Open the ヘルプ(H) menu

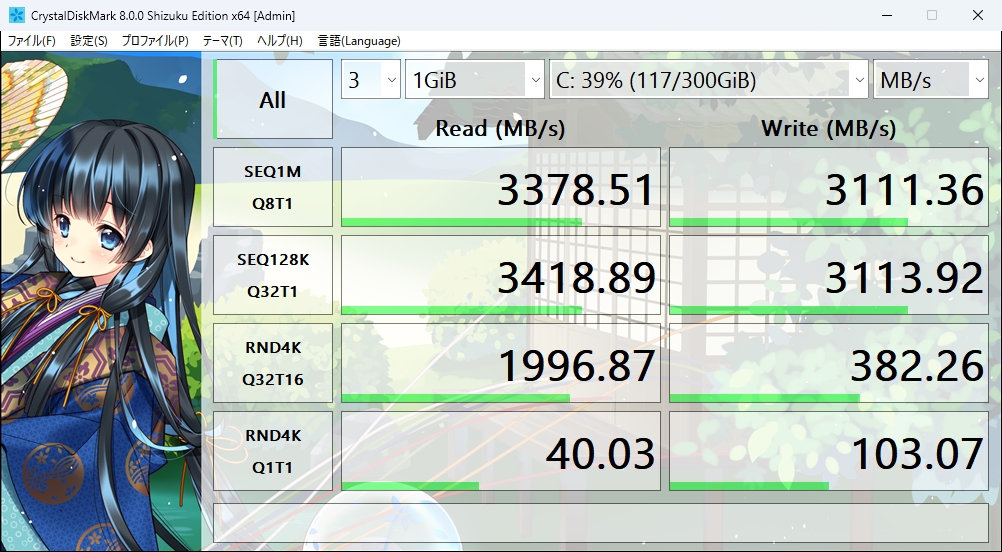click(x=279, y=41)
